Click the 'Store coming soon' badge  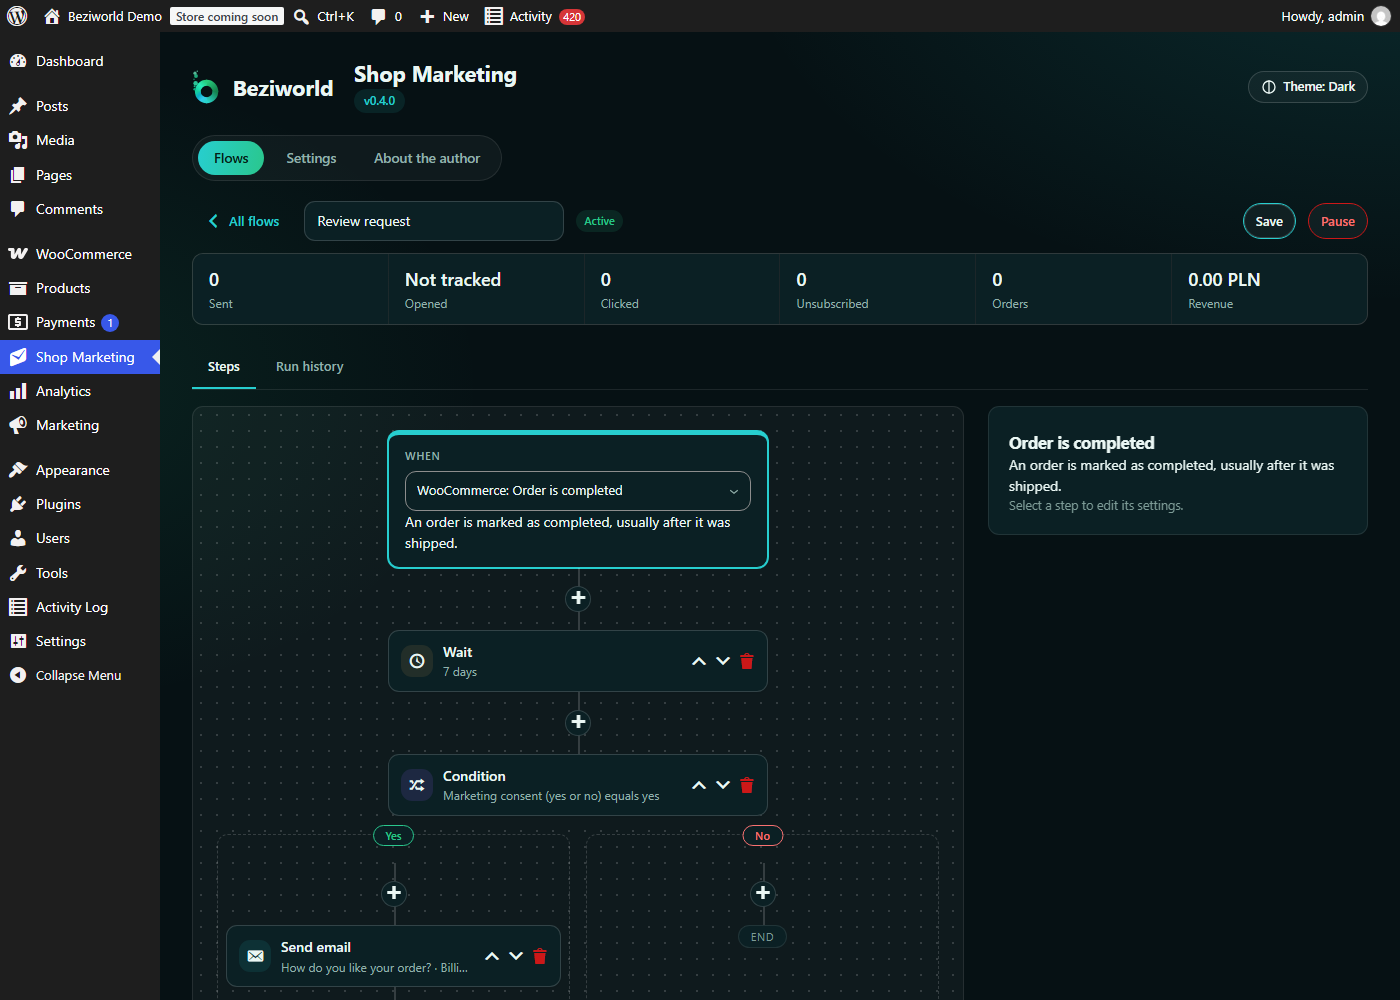227,16
